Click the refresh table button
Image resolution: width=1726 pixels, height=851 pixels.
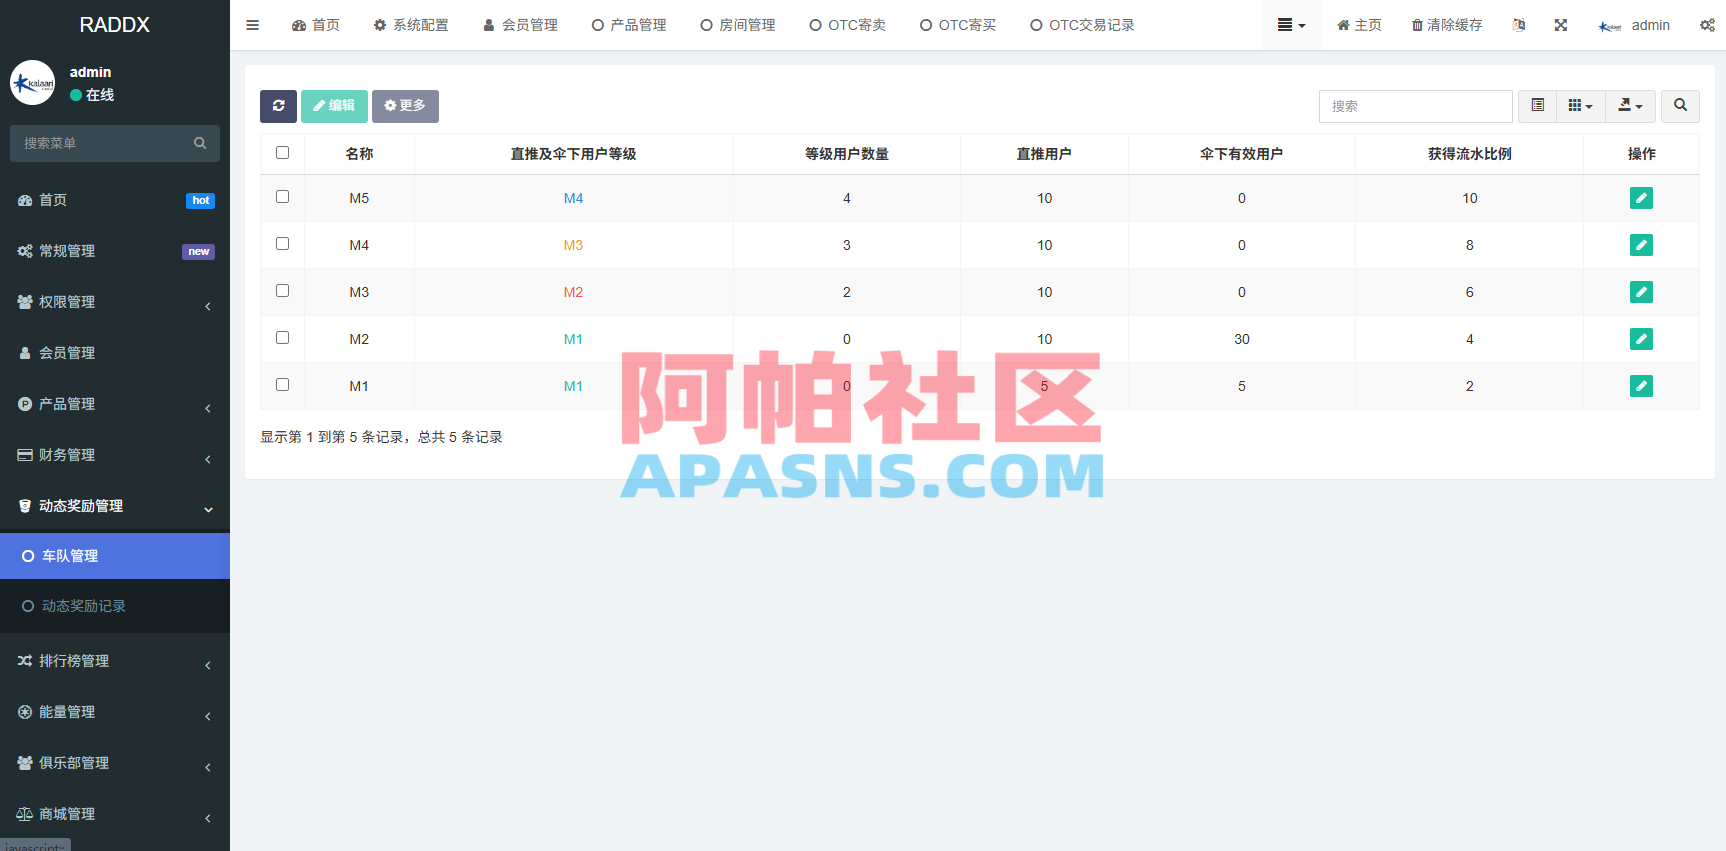click(x=278, y=106)
